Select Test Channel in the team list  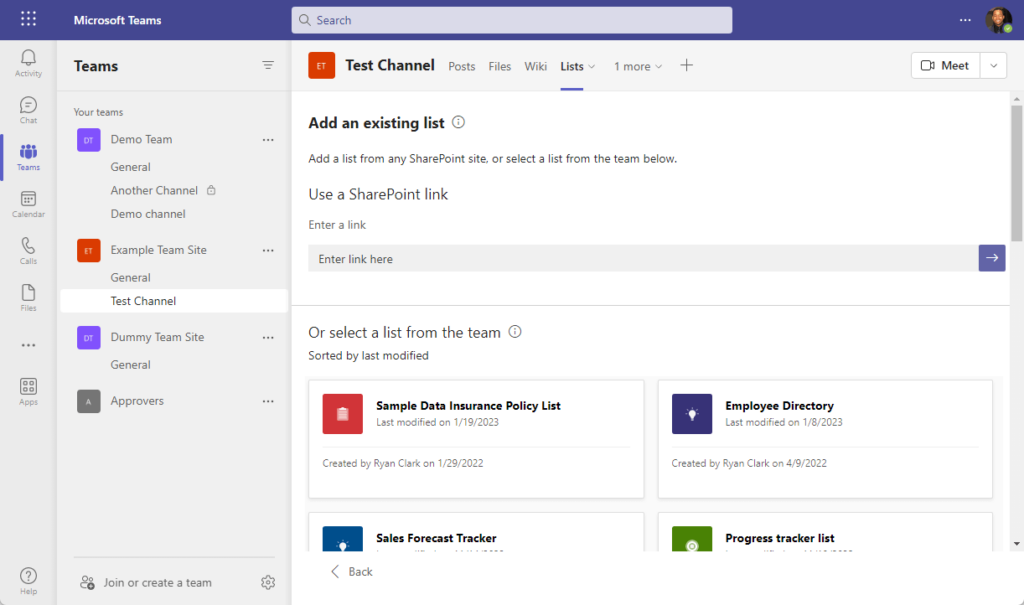tap(174, 301)
